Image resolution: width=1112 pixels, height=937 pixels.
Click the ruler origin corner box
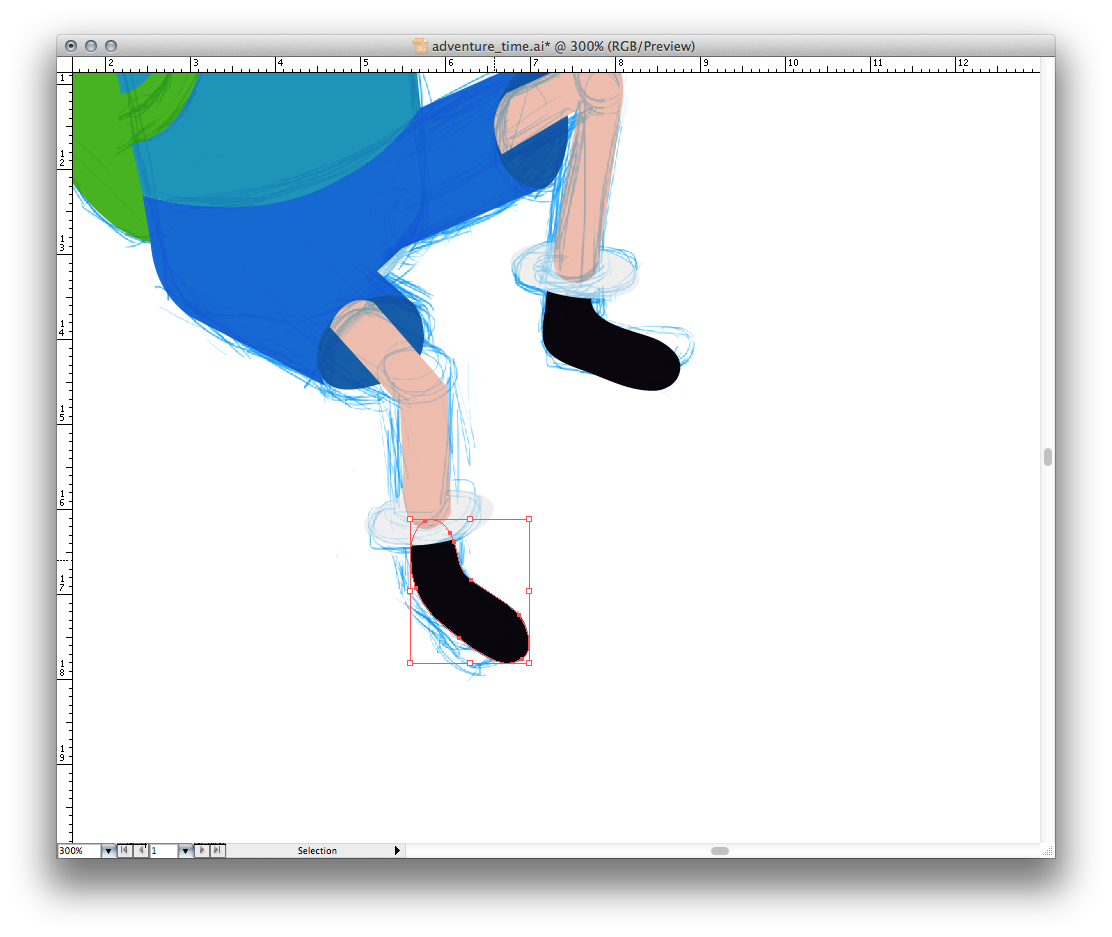pos(64,64)
